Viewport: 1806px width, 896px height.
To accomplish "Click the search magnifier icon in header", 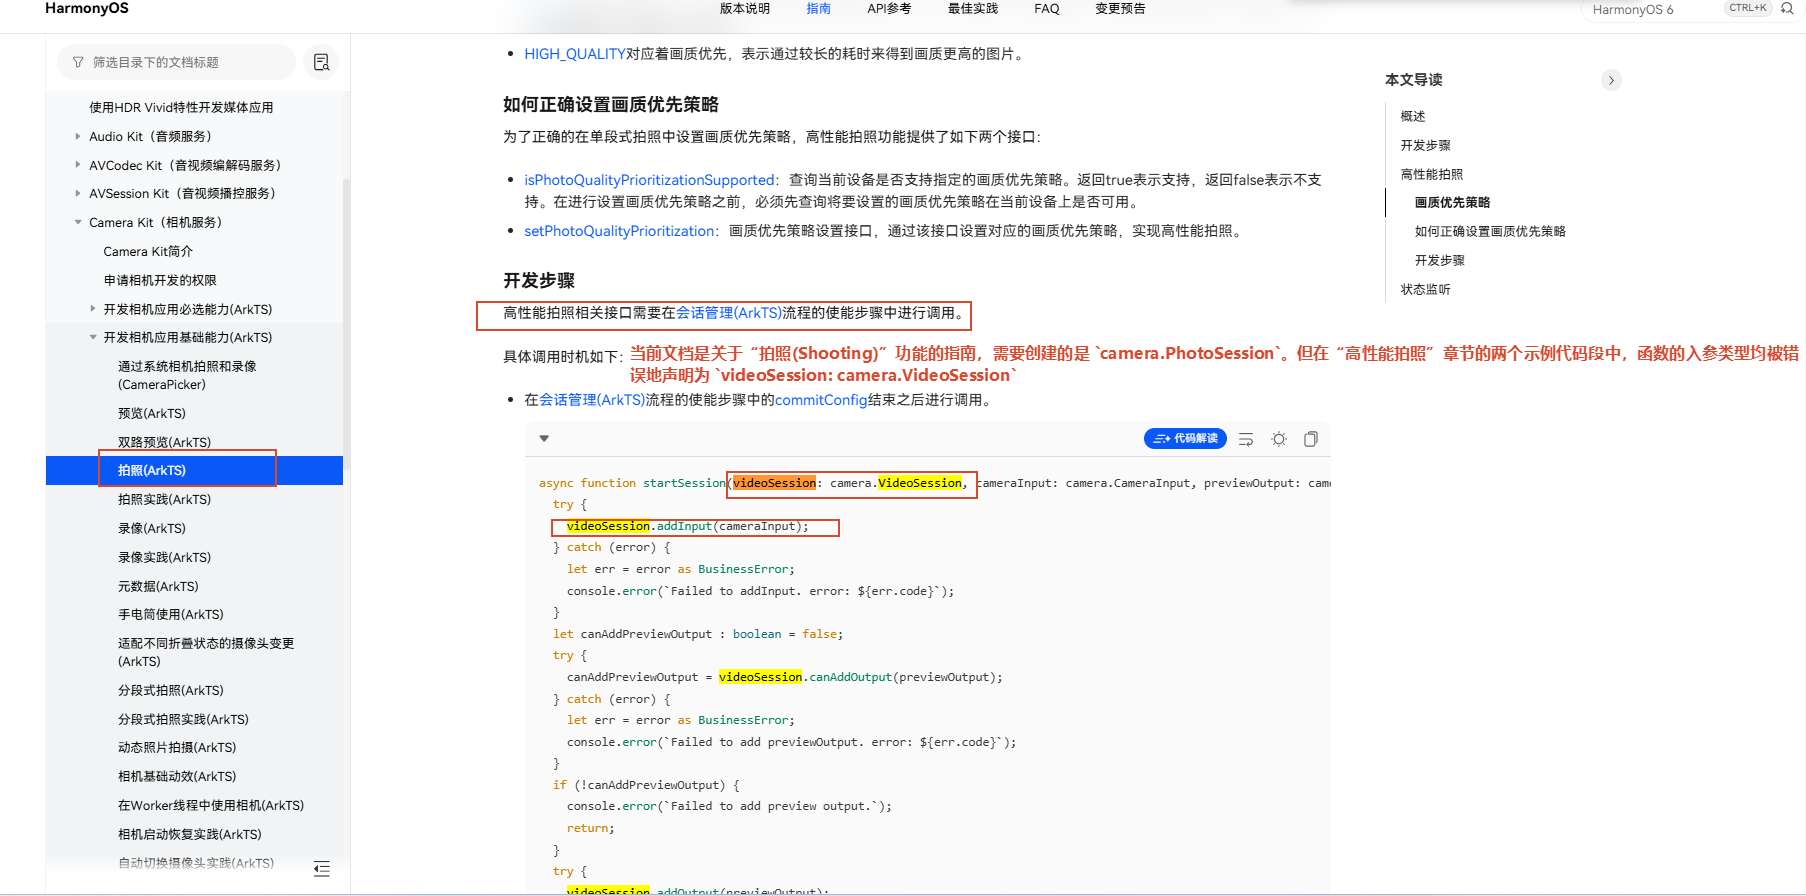I will [x=1787, y=8].
